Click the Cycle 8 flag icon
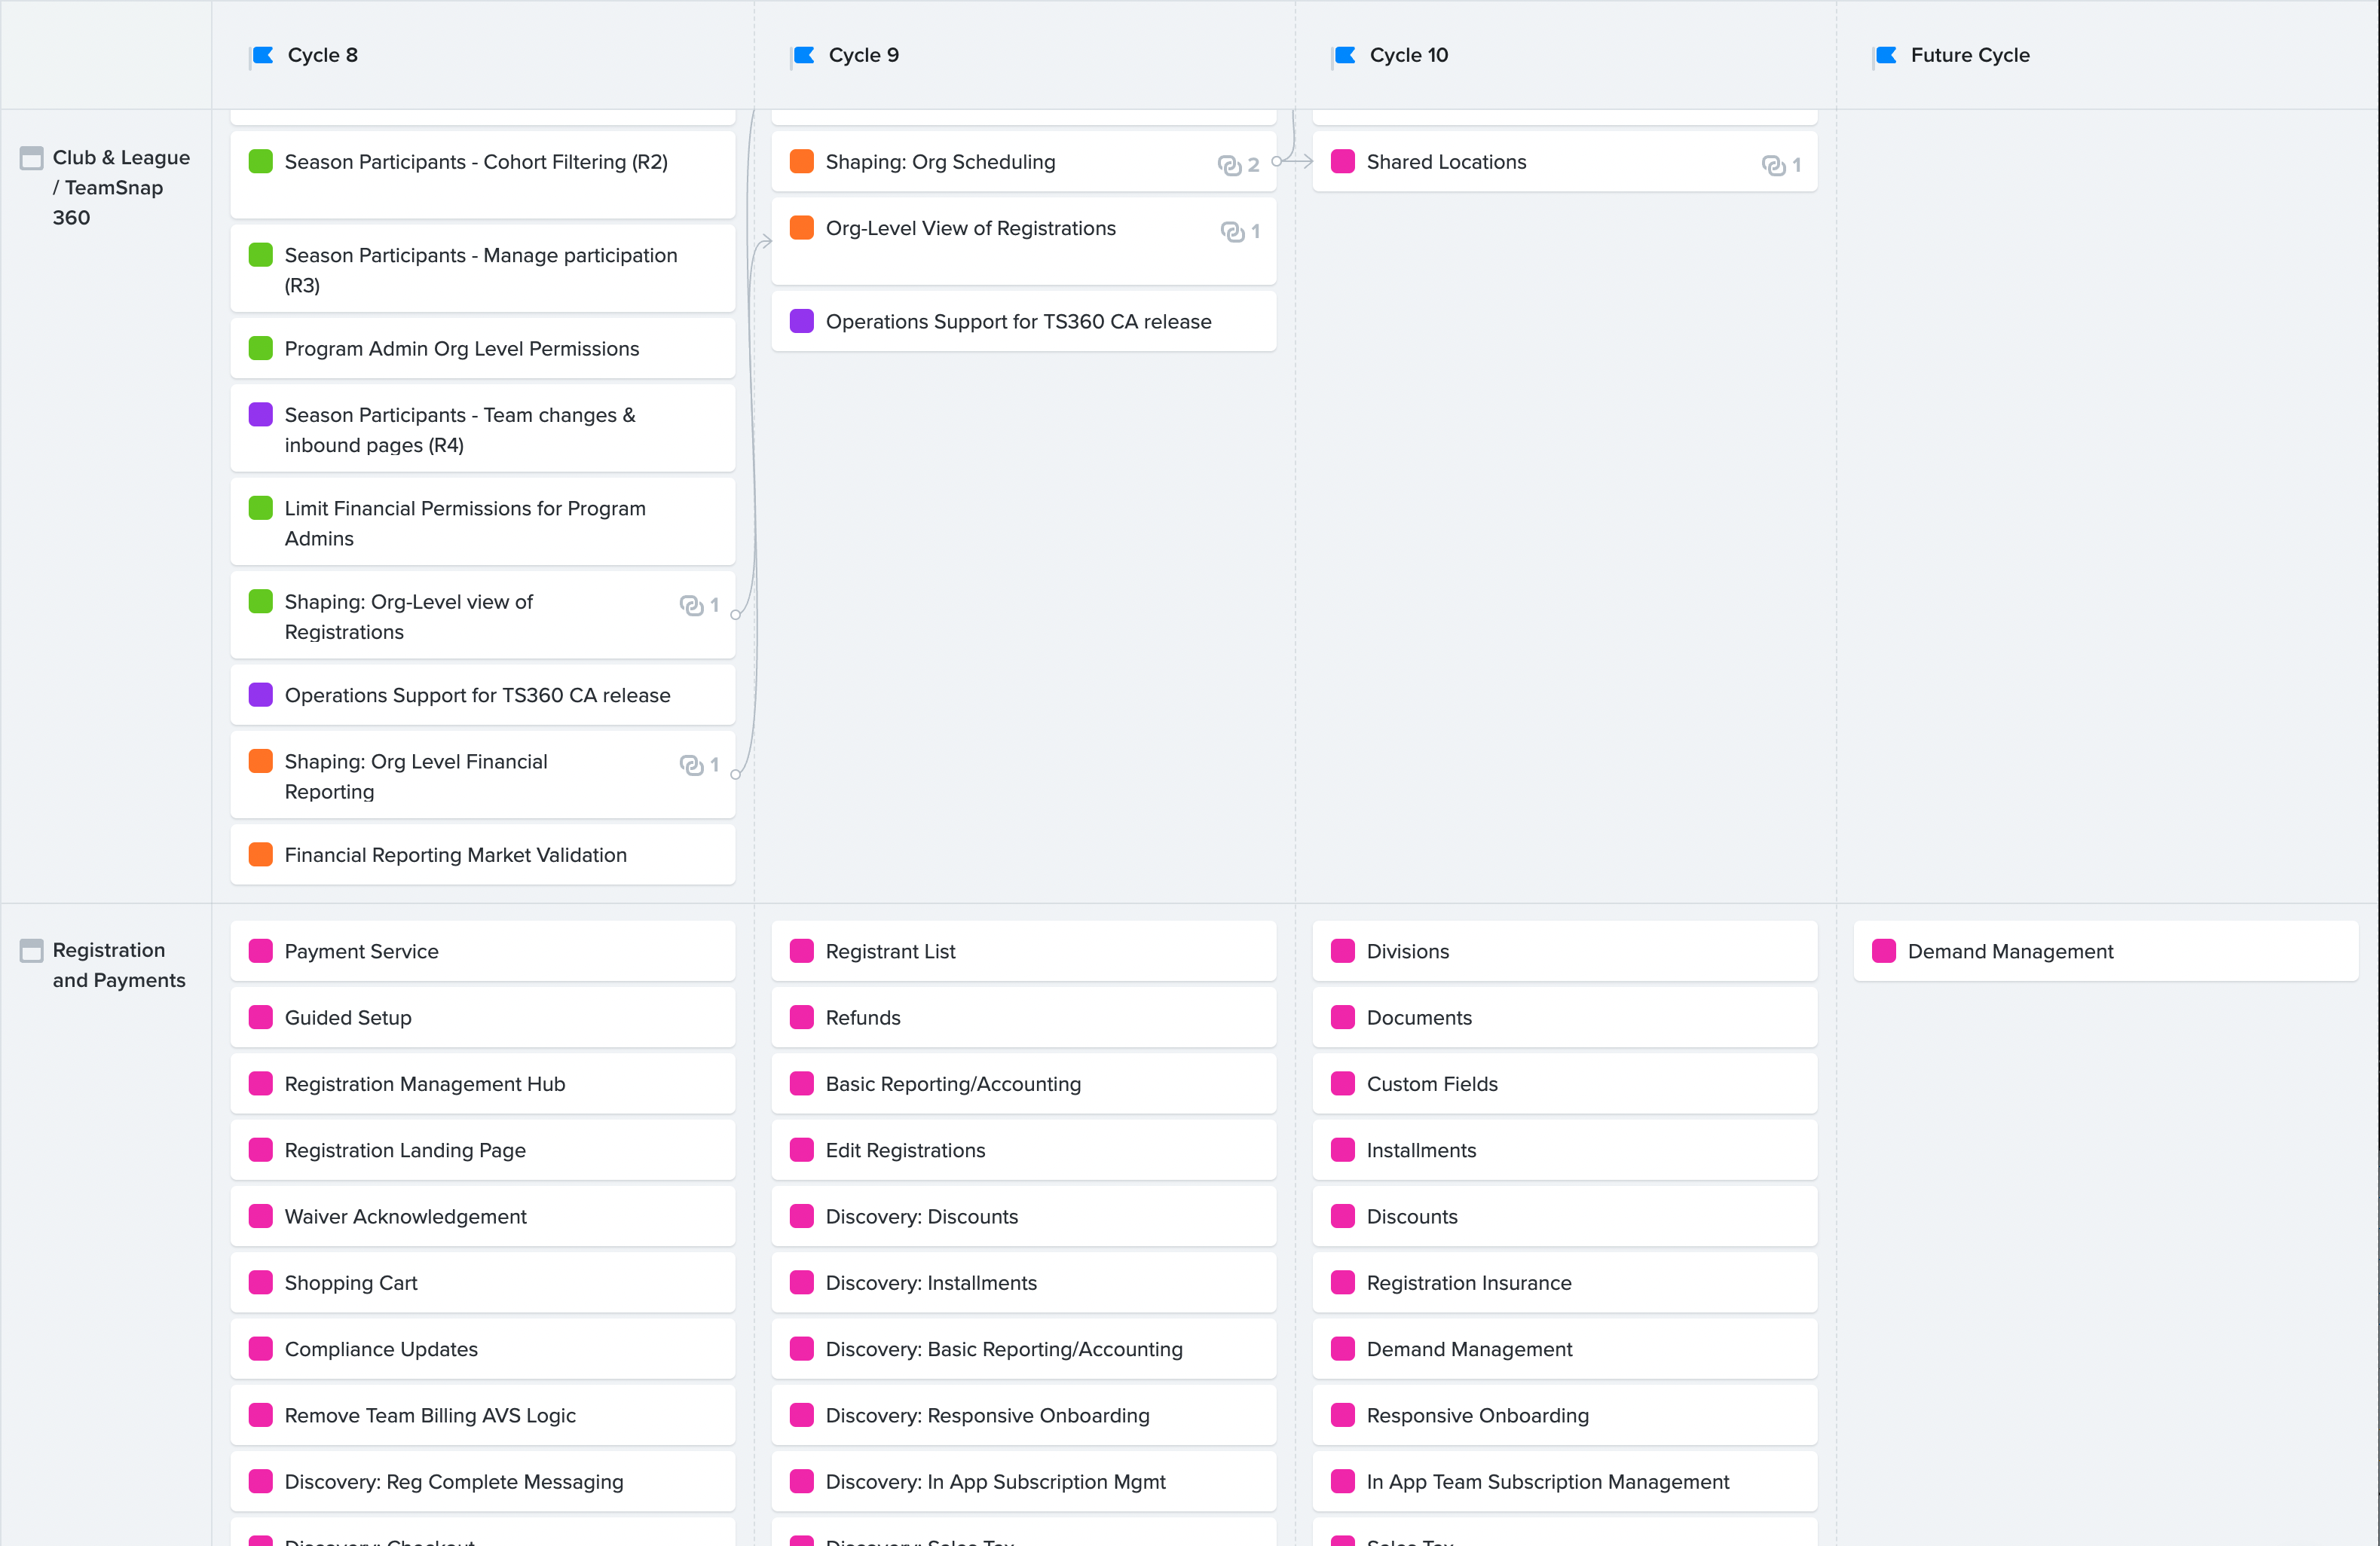The width and height of the screenshot is (2380, 1546). click(263, 55)
